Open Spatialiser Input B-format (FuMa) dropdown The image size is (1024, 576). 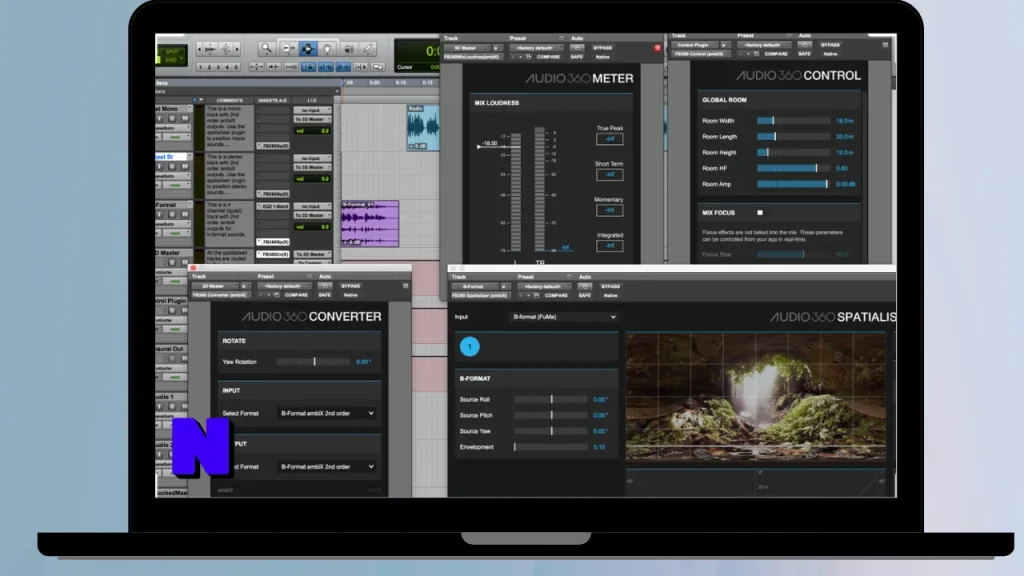(564, 317)
